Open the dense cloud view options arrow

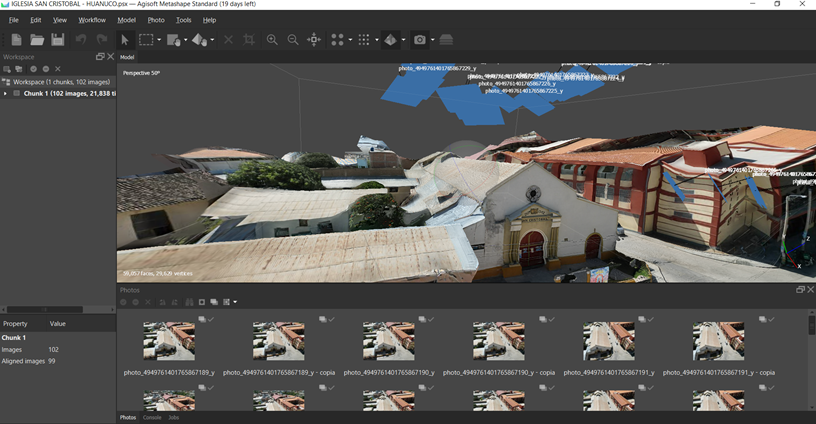(376, 40)
